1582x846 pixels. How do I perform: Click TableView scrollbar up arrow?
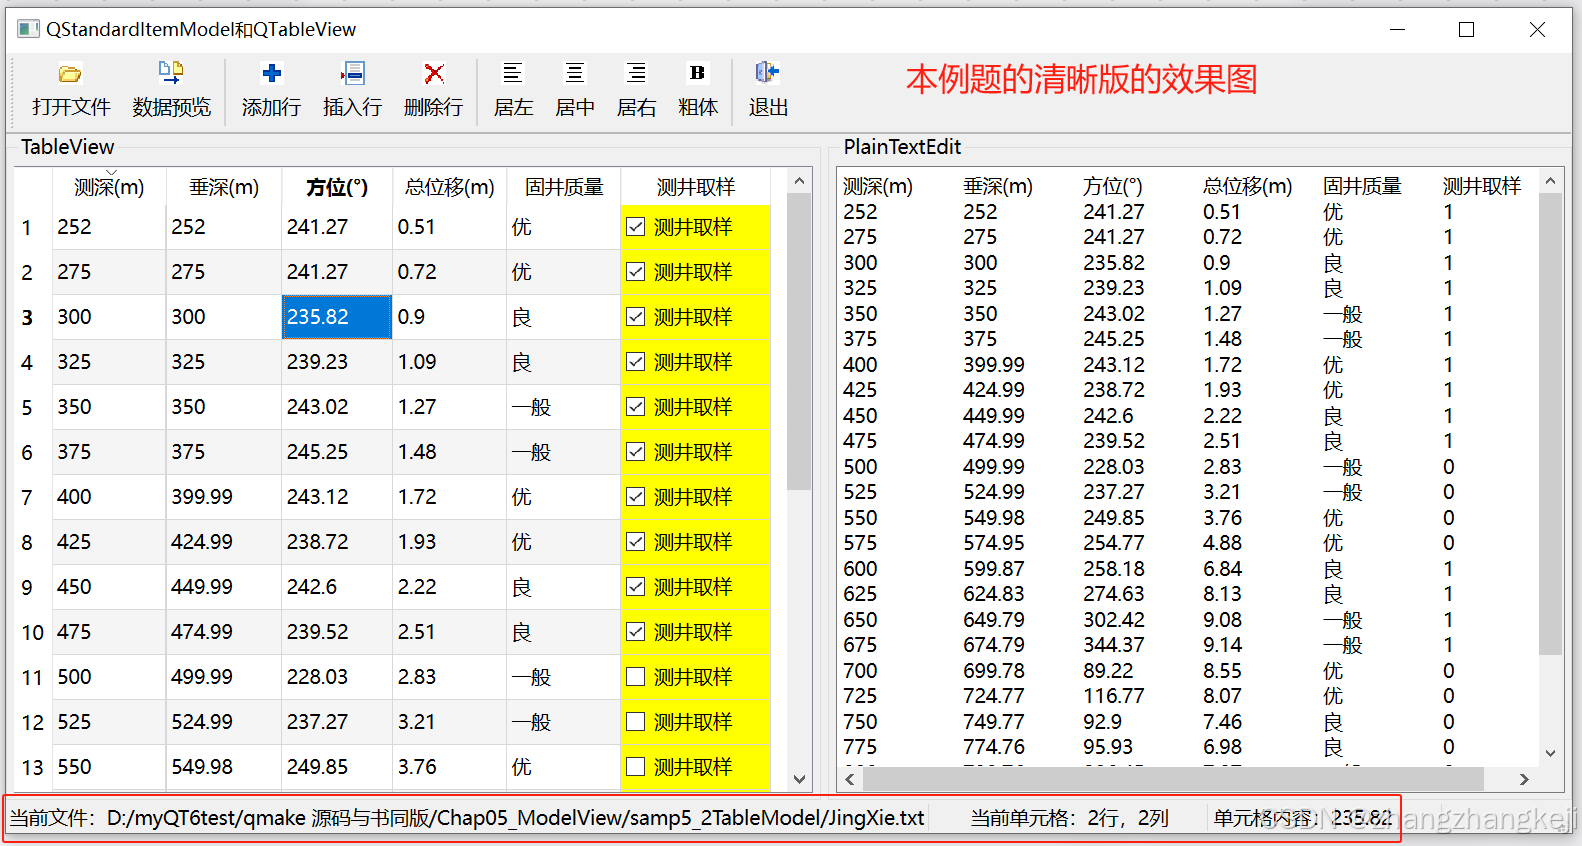click(x=799, y=181)
